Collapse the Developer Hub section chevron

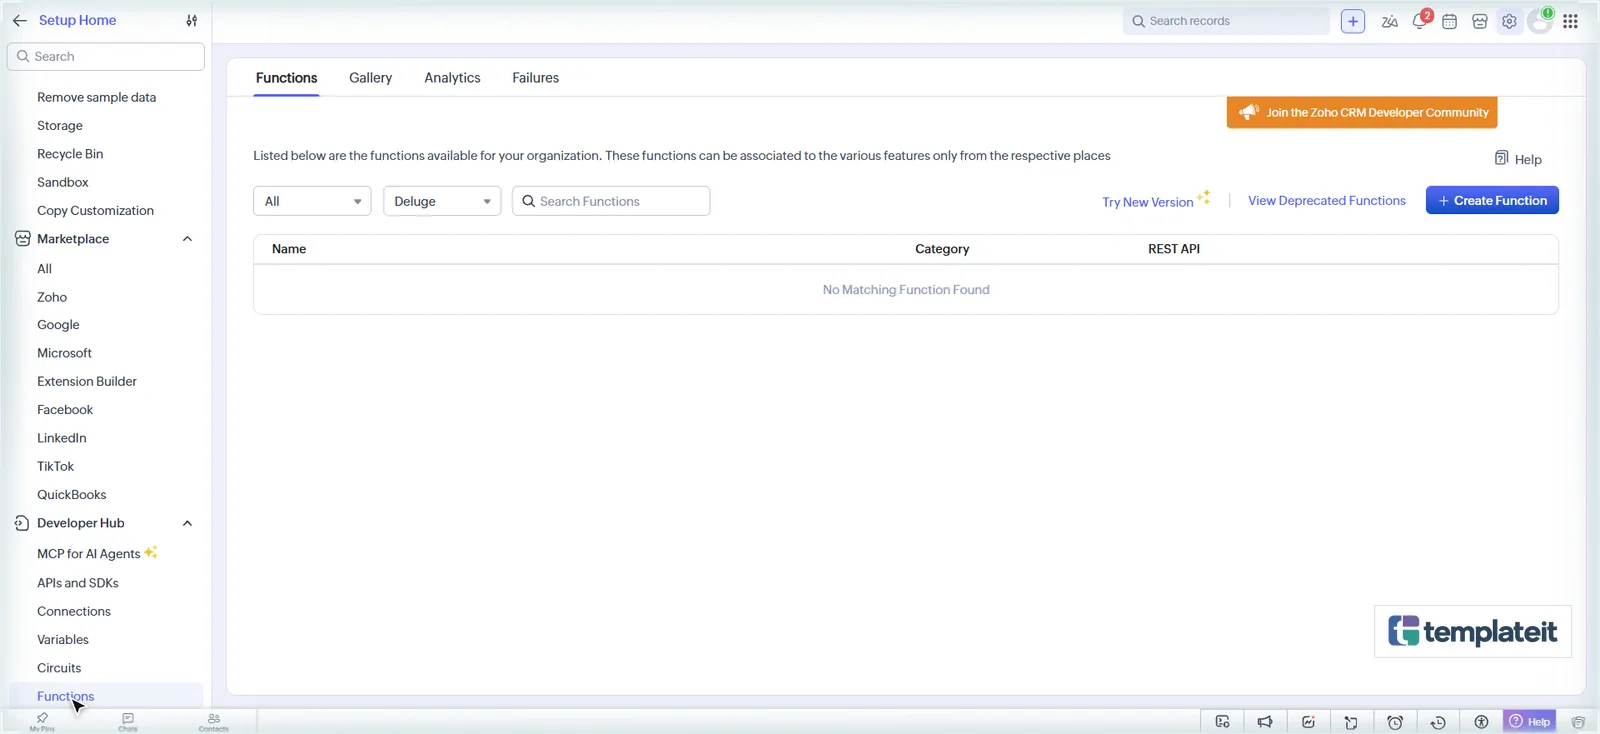[x=187, y=523]
